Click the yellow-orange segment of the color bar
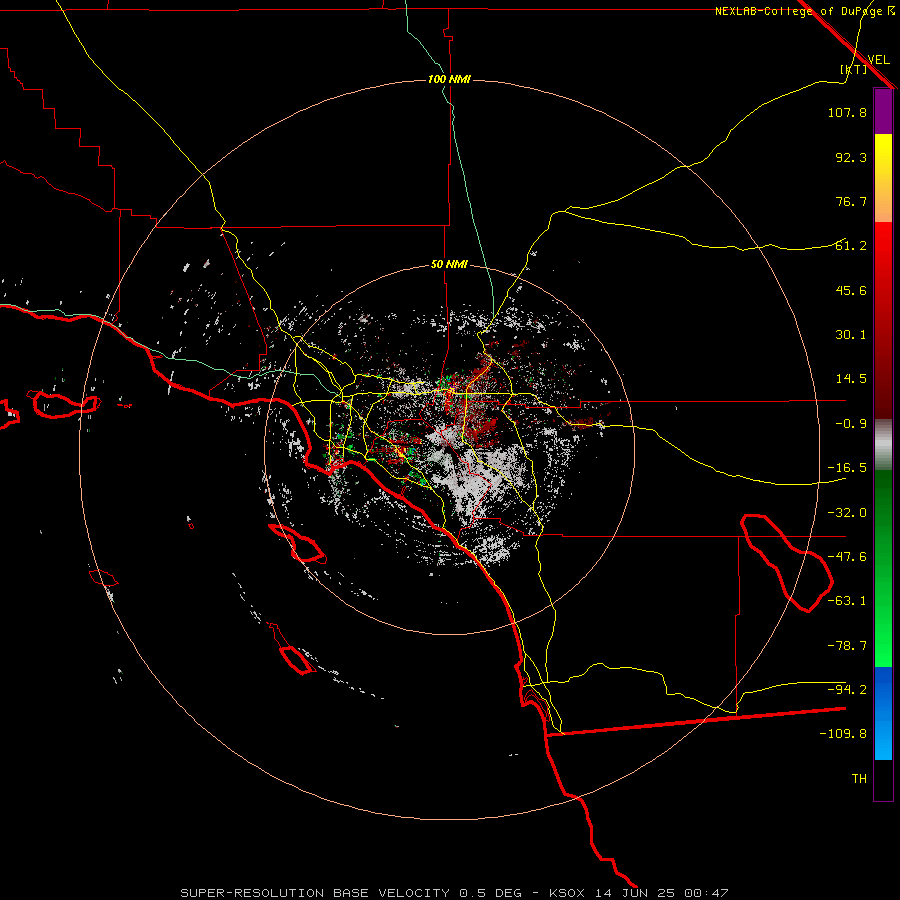The image size is (900, 900). tap(883, 178)
